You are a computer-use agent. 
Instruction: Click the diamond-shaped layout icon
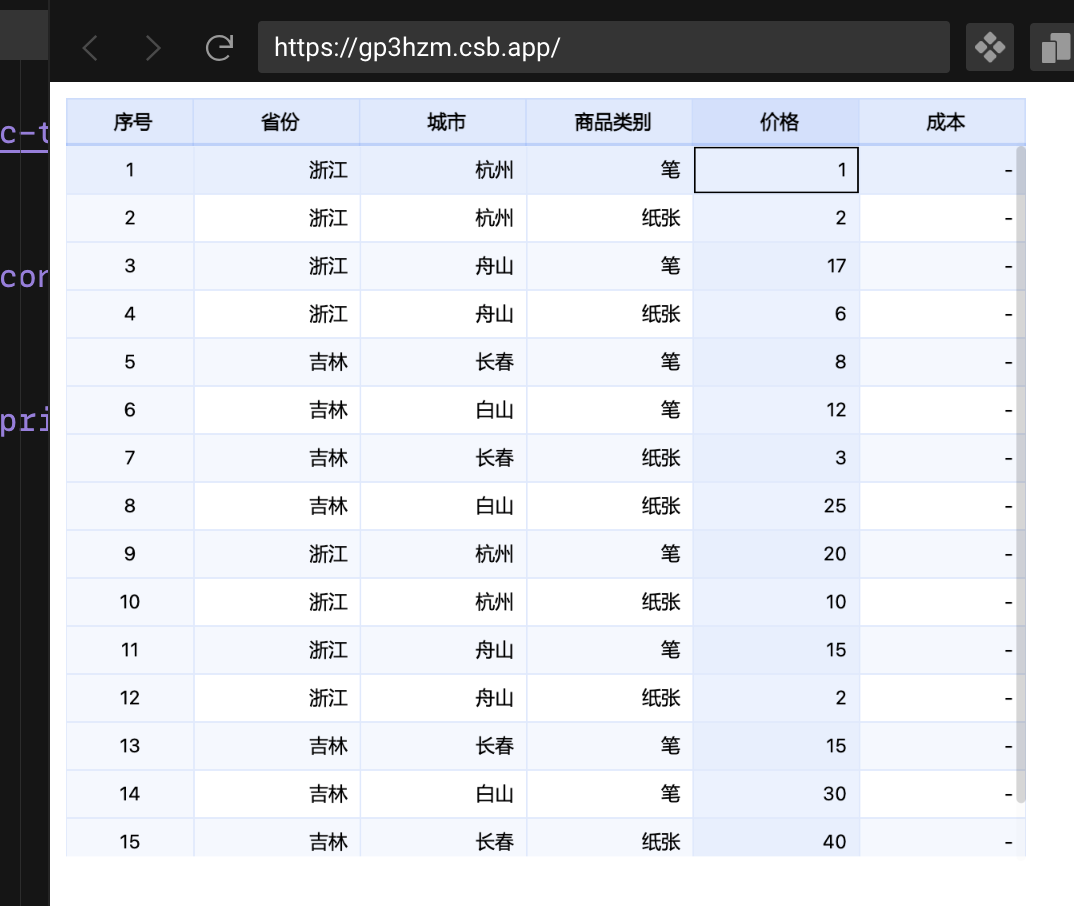(x=989, y=46)
